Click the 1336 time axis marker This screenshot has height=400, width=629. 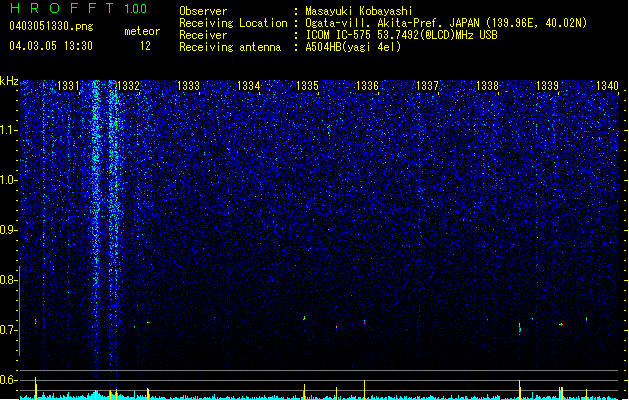pos(367,85)
